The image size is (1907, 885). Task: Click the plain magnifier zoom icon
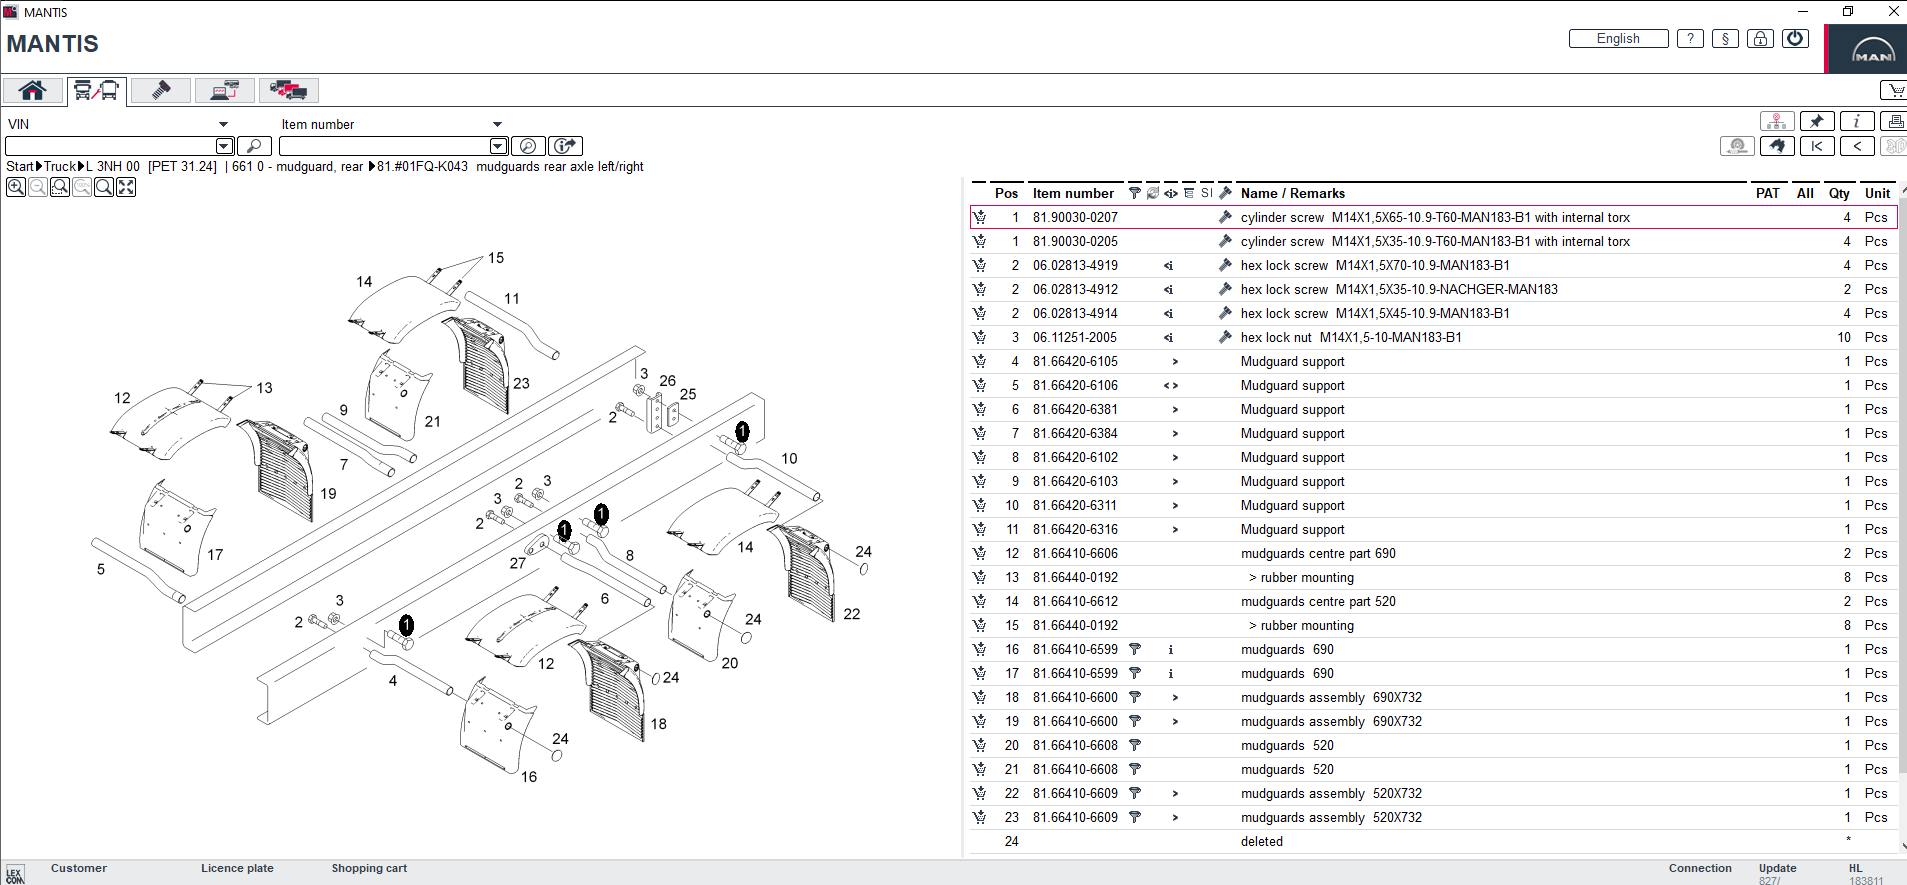[x=104, y=187]
